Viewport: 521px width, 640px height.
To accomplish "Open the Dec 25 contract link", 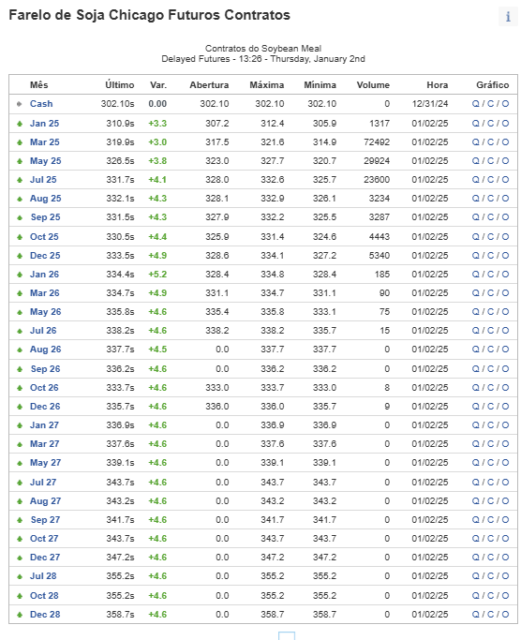I will (45, 256).
